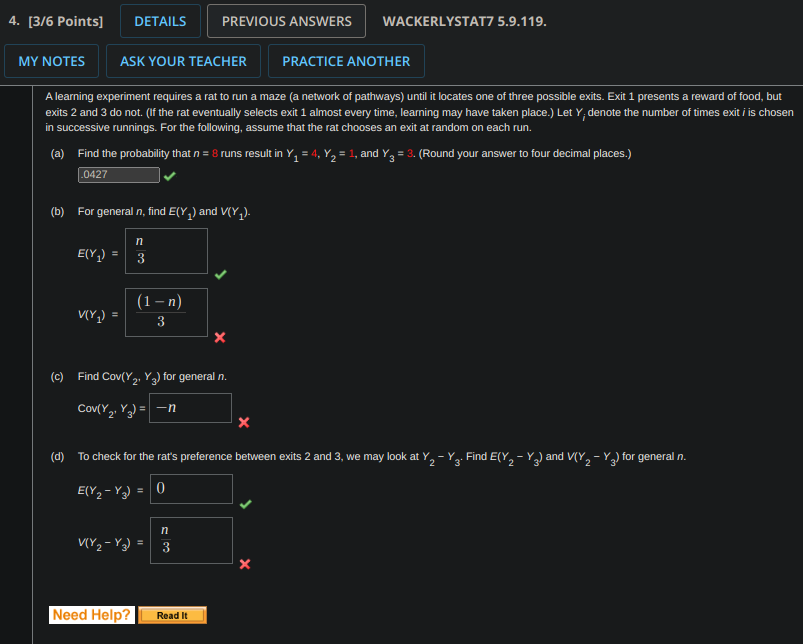Open the DETAILS panel
Screen dimensions: 803x644
pos(159,20)
